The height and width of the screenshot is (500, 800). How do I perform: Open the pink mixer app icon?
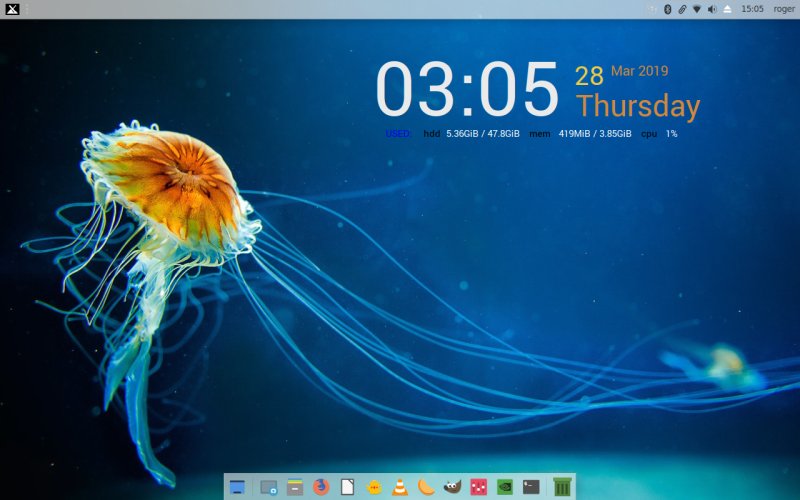click(478, 487)
